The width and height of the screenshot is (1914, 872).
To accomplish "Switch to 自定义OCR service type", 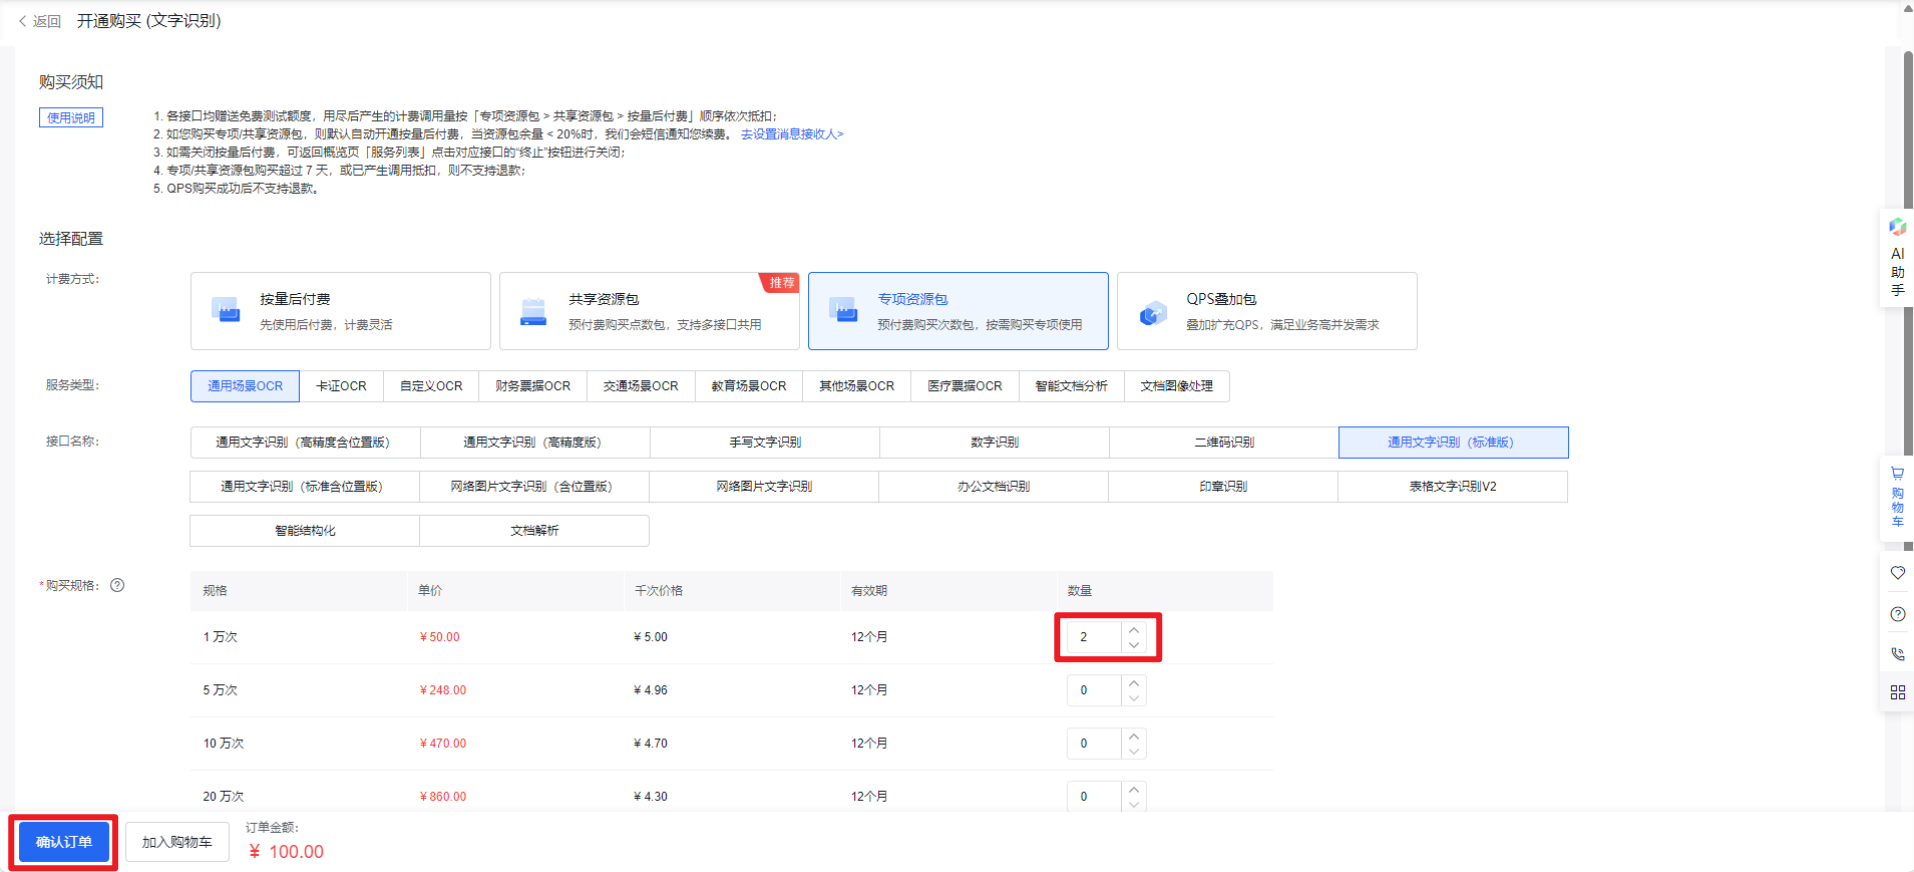I will pyautogui.click(x=431, y=386).
